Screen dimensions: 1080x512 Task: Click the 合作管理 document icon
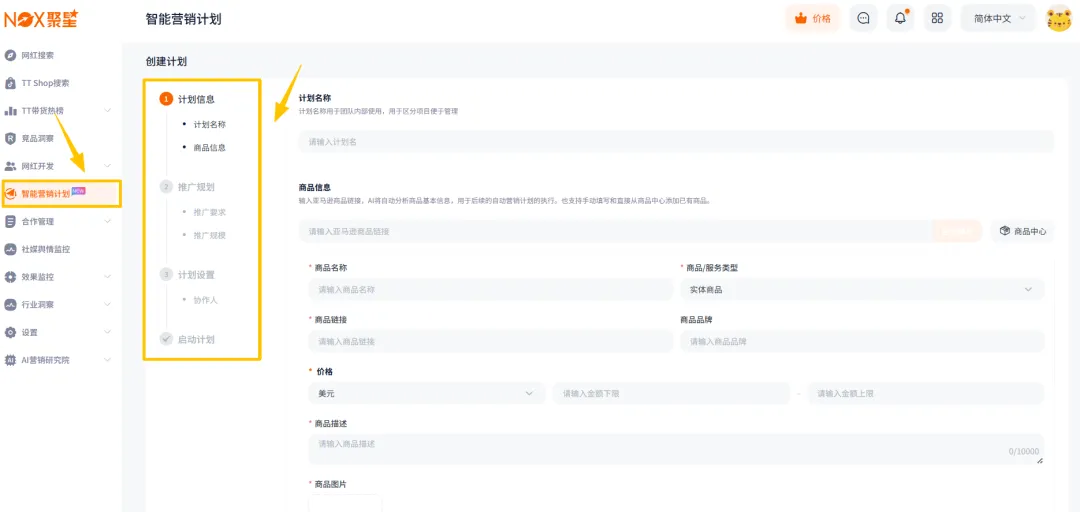(x=10, y=222)
